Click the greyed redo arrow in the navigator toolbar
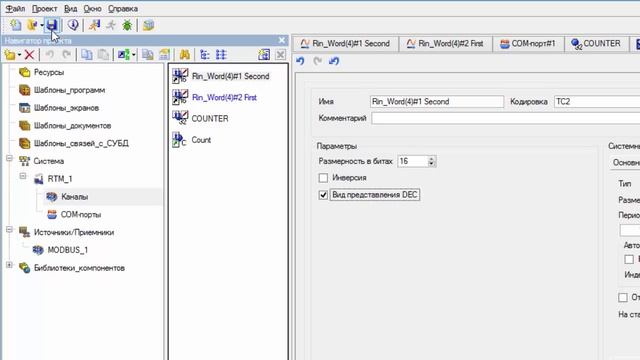640x360 pixels. point(66,54)
